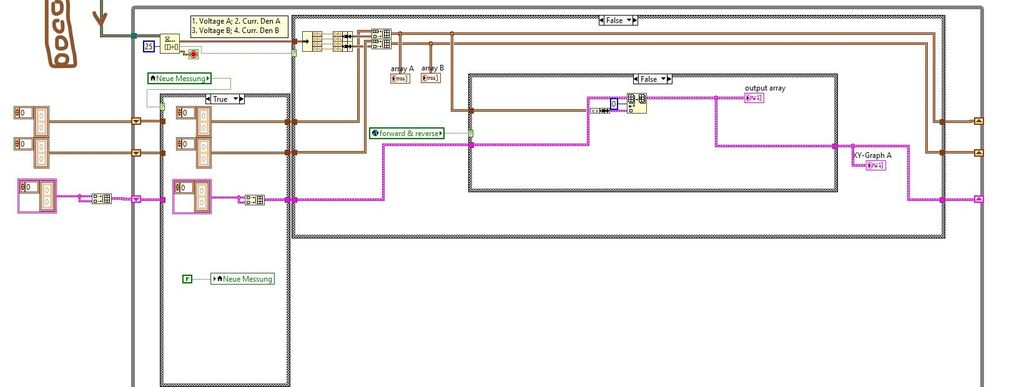Select the pink array constant outside the loop
This screenshot has height=387, width=1014.
37,196
